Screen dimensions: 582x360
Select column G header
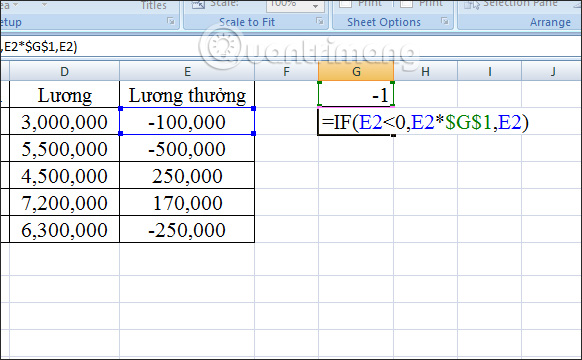[356, 71]
